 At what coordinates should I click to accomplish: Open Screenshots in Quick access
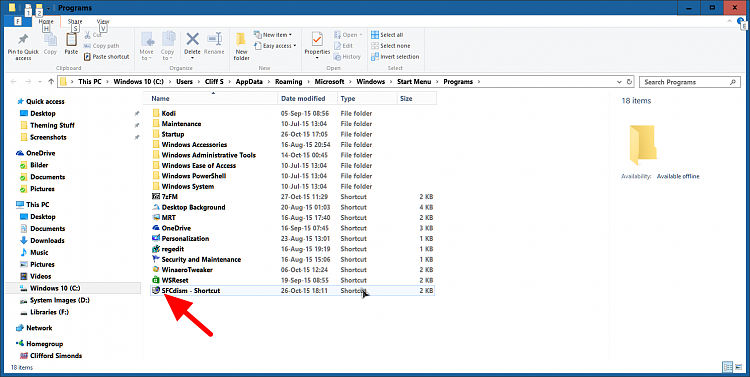pyautogui.click(x=48, y=137)
